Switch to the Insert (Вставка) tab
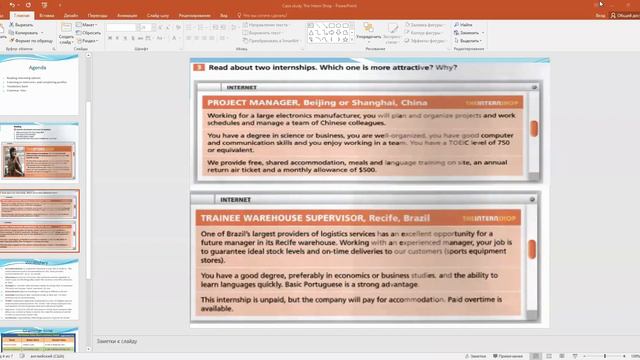This screenshot has height=360, width=640. coord(47,16)
